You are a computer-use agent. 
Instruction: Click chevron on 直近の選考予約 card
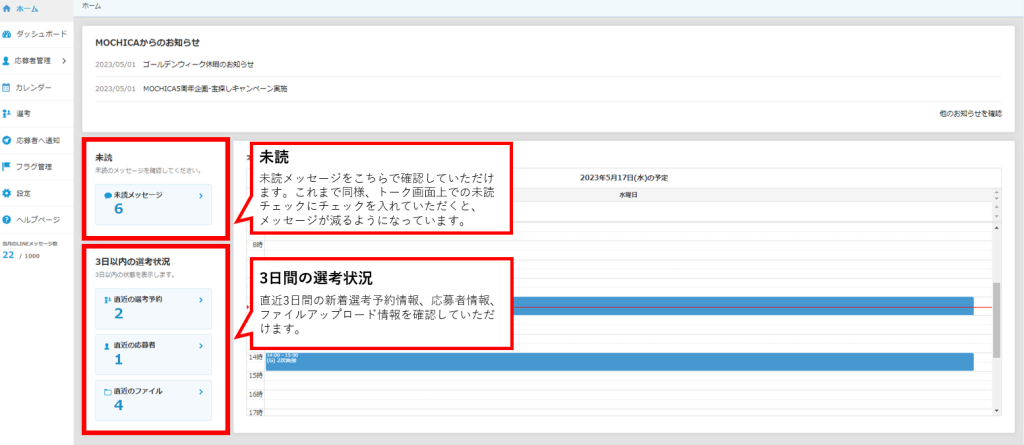pyautogui.click(x=200, y=298)
